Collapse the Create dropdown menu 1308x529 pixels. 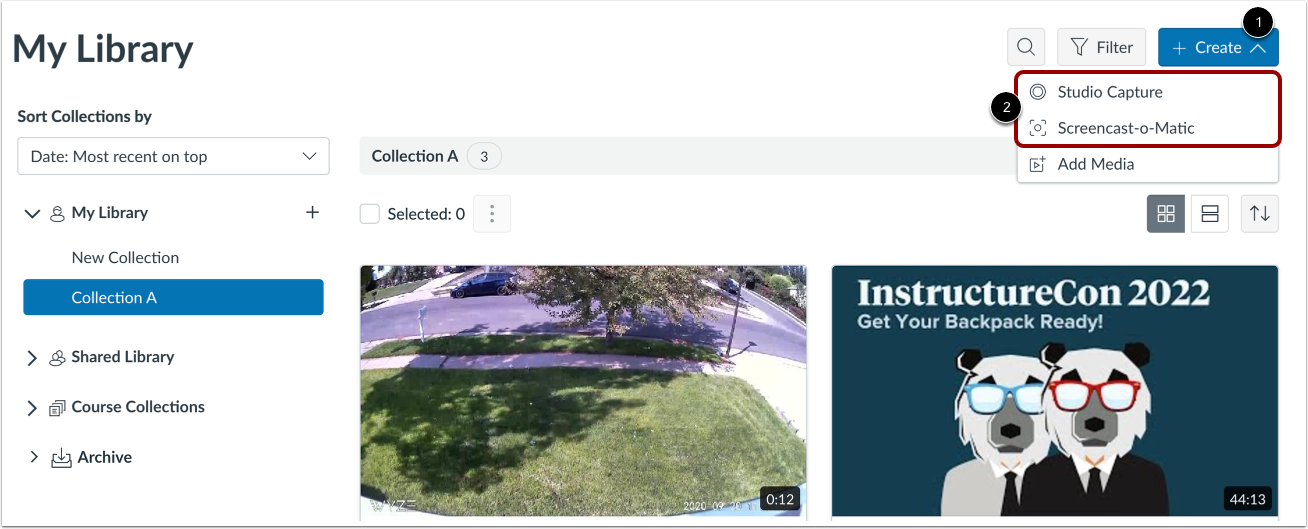tap(1218, 47)
